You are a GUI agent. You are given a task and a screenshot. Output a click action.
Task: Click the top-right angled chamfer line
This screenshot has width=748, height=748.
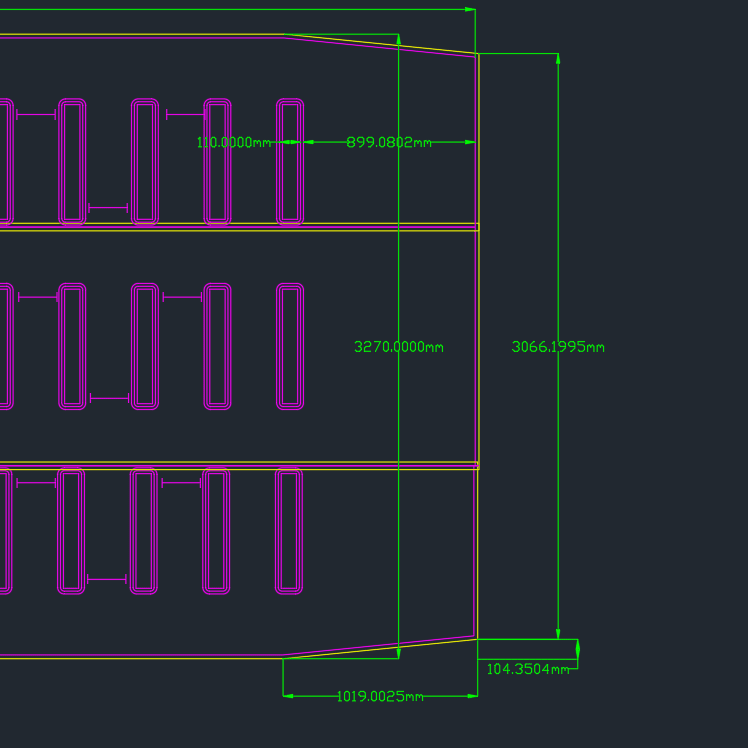pyautogui.click(x=380, y=43)
